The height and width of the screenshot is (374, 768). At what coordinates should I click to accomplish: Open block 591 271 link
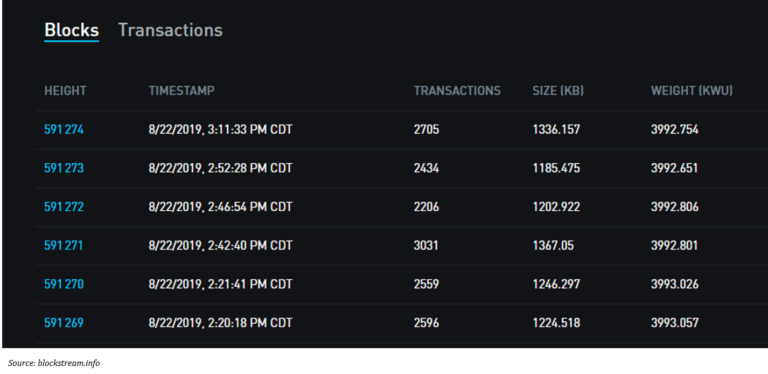coord(64,245)
